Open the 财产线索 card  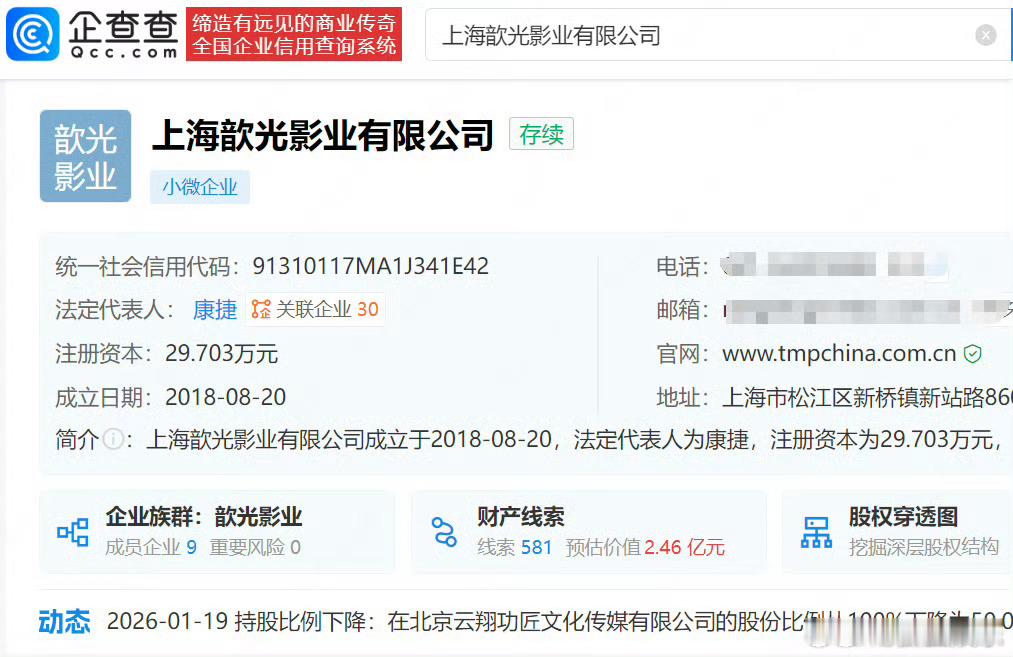coord(589,532)
